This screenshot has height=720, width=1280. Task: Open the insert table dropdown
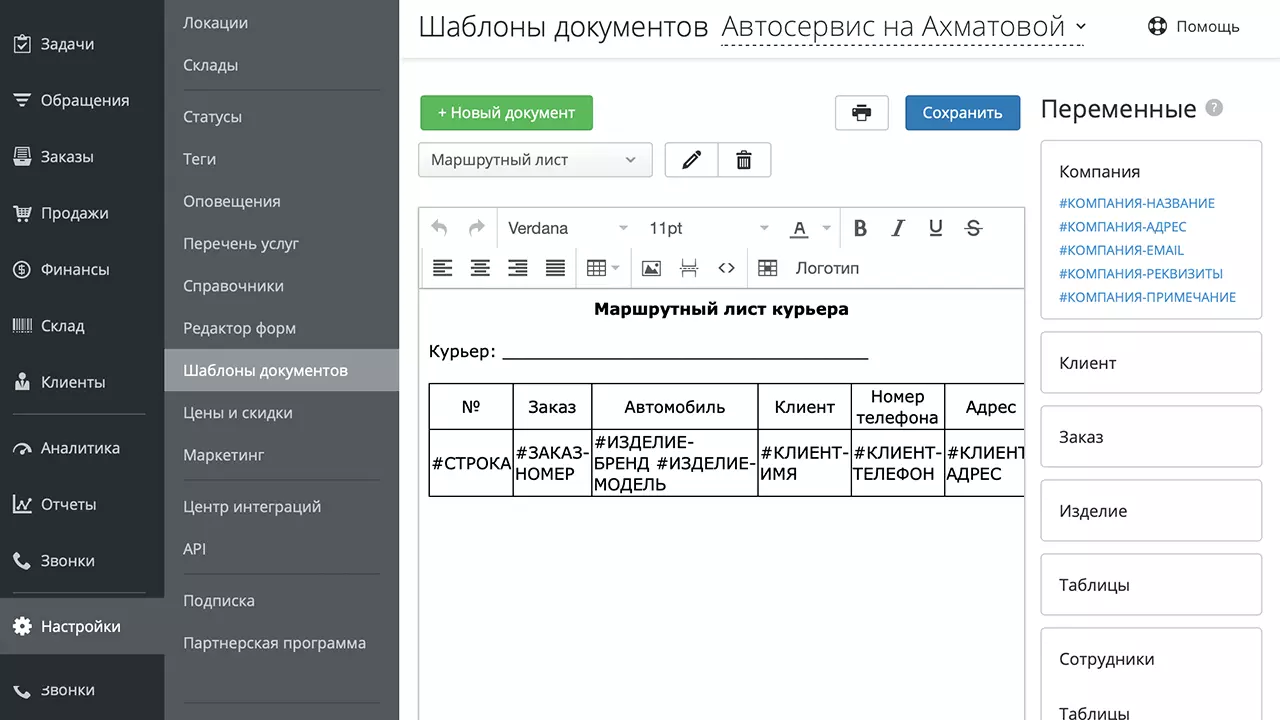tap(603, 268)
